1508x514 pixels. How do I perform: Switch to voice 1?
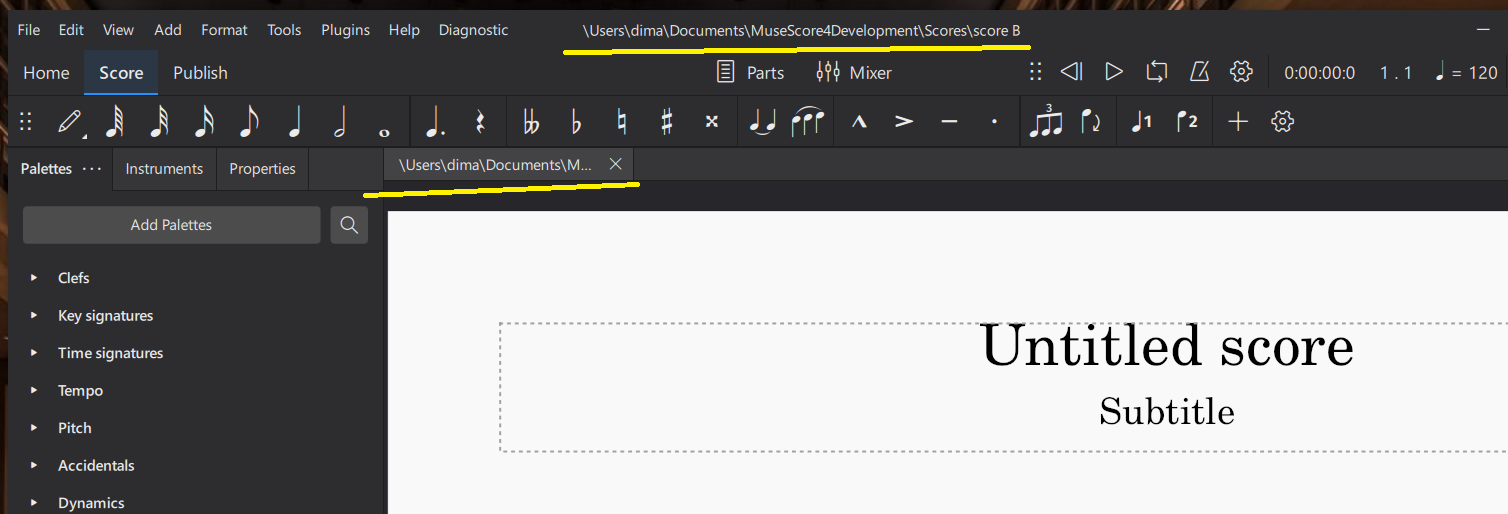point(1141,122)
